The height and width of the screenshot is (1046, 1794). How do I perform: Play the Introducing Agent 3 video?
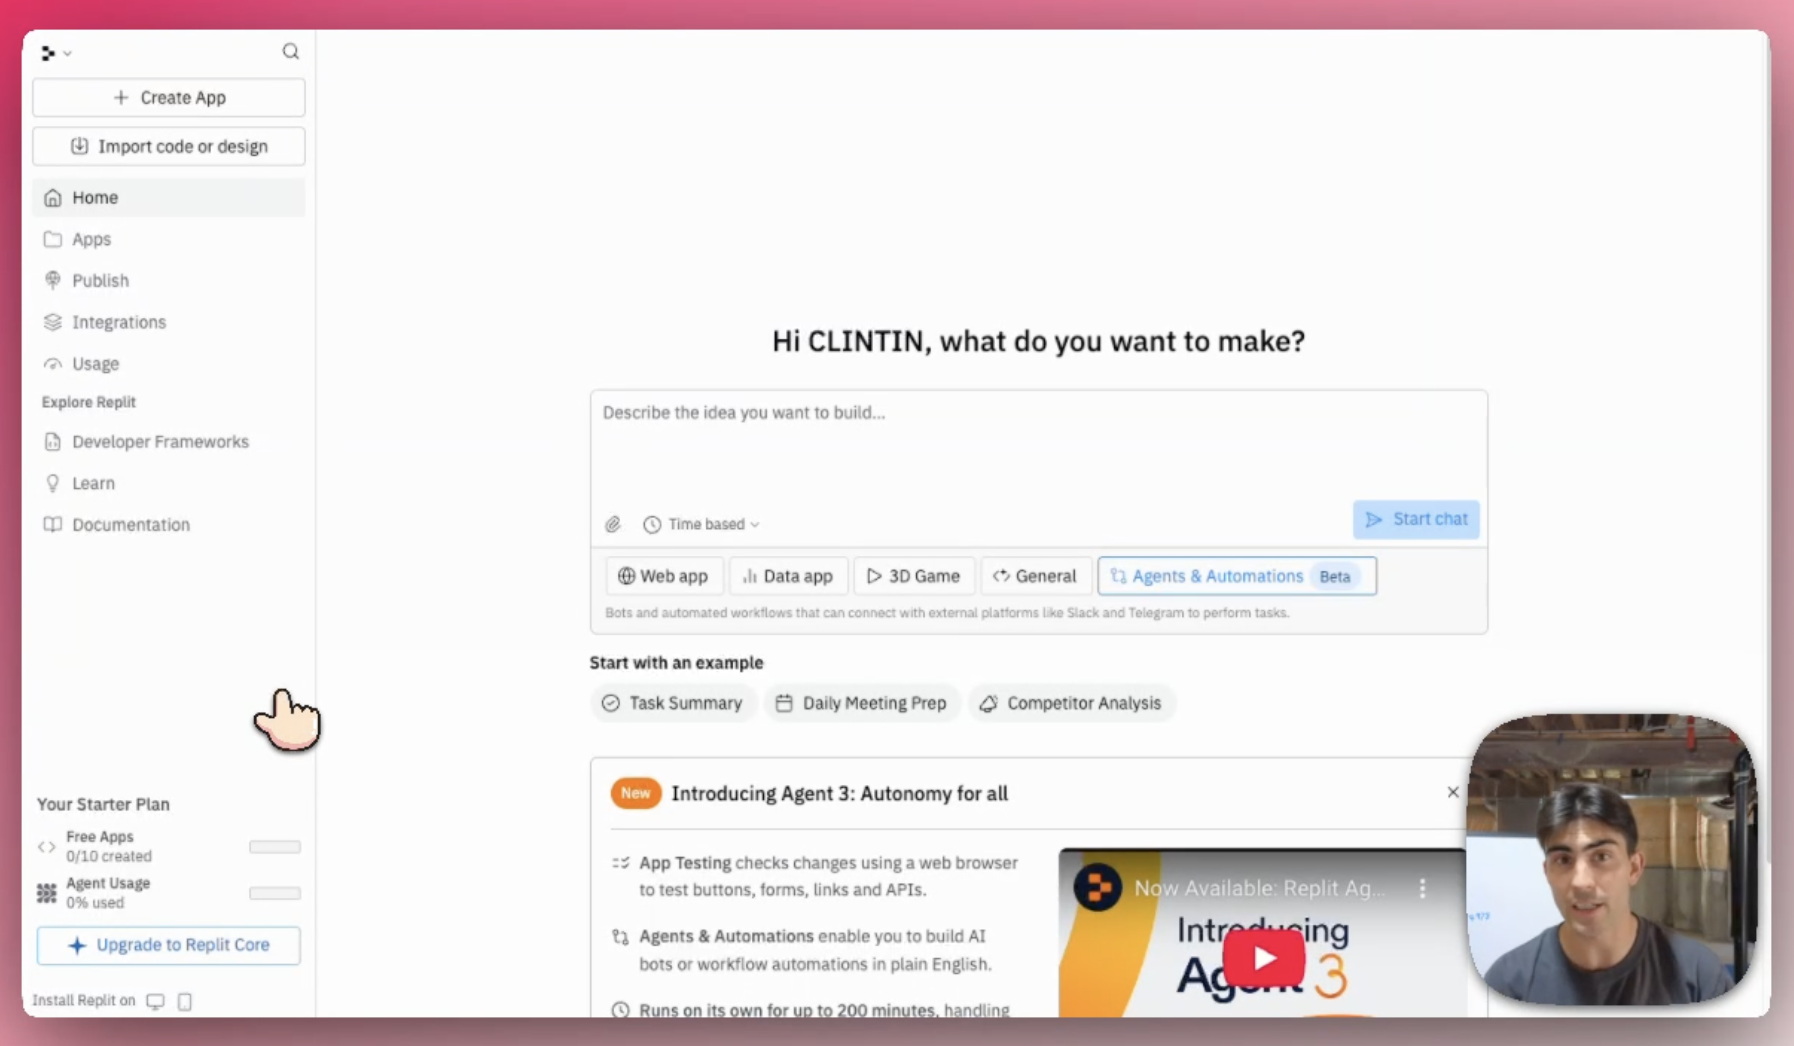click(1264, 958)
